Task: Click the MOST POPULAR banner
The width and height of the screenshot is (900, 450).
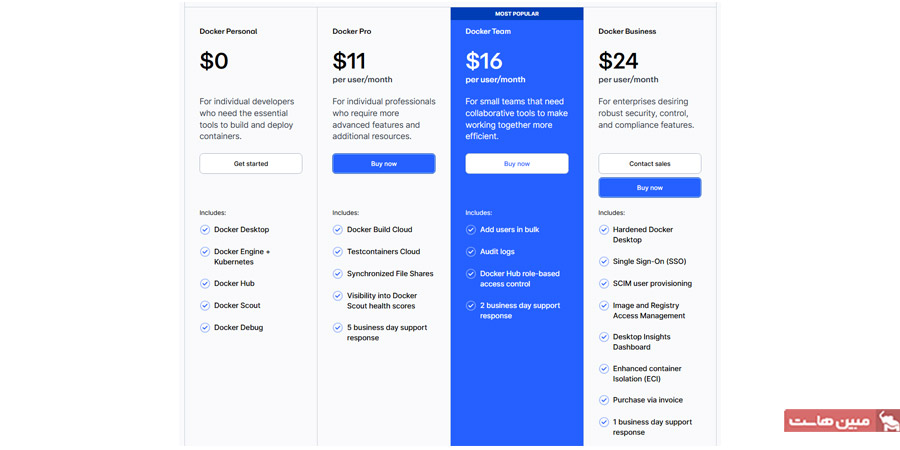Action: click(x=516, y=14)
